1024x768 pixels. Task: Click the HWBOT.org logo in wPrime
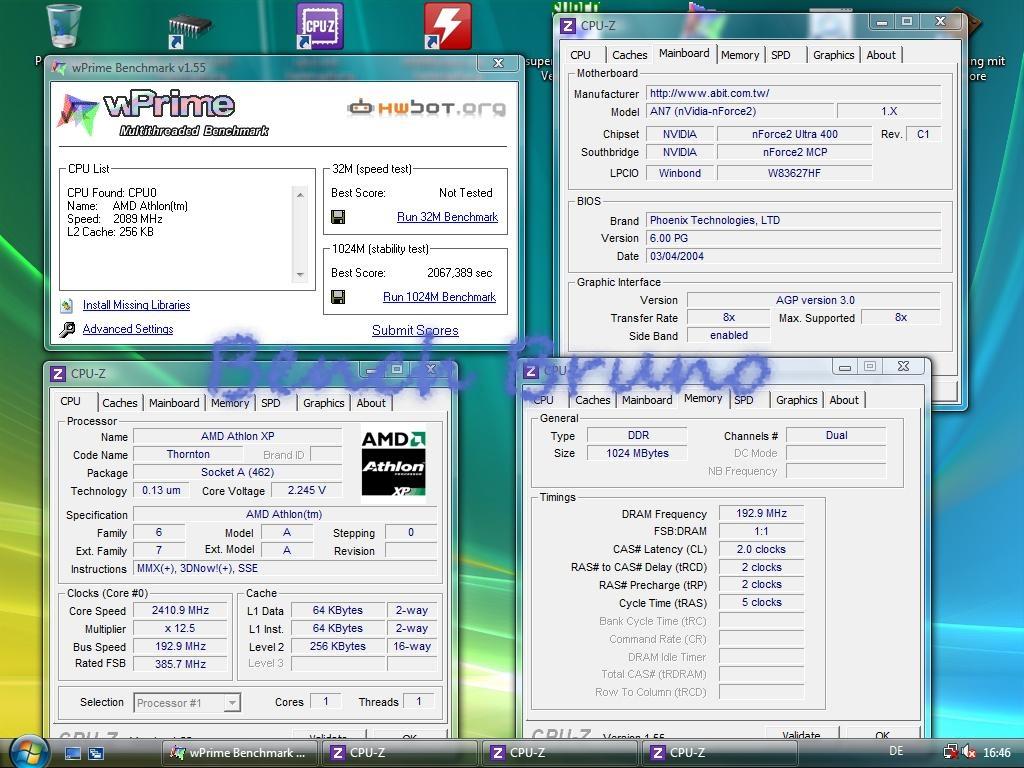[x=426, y=107]
